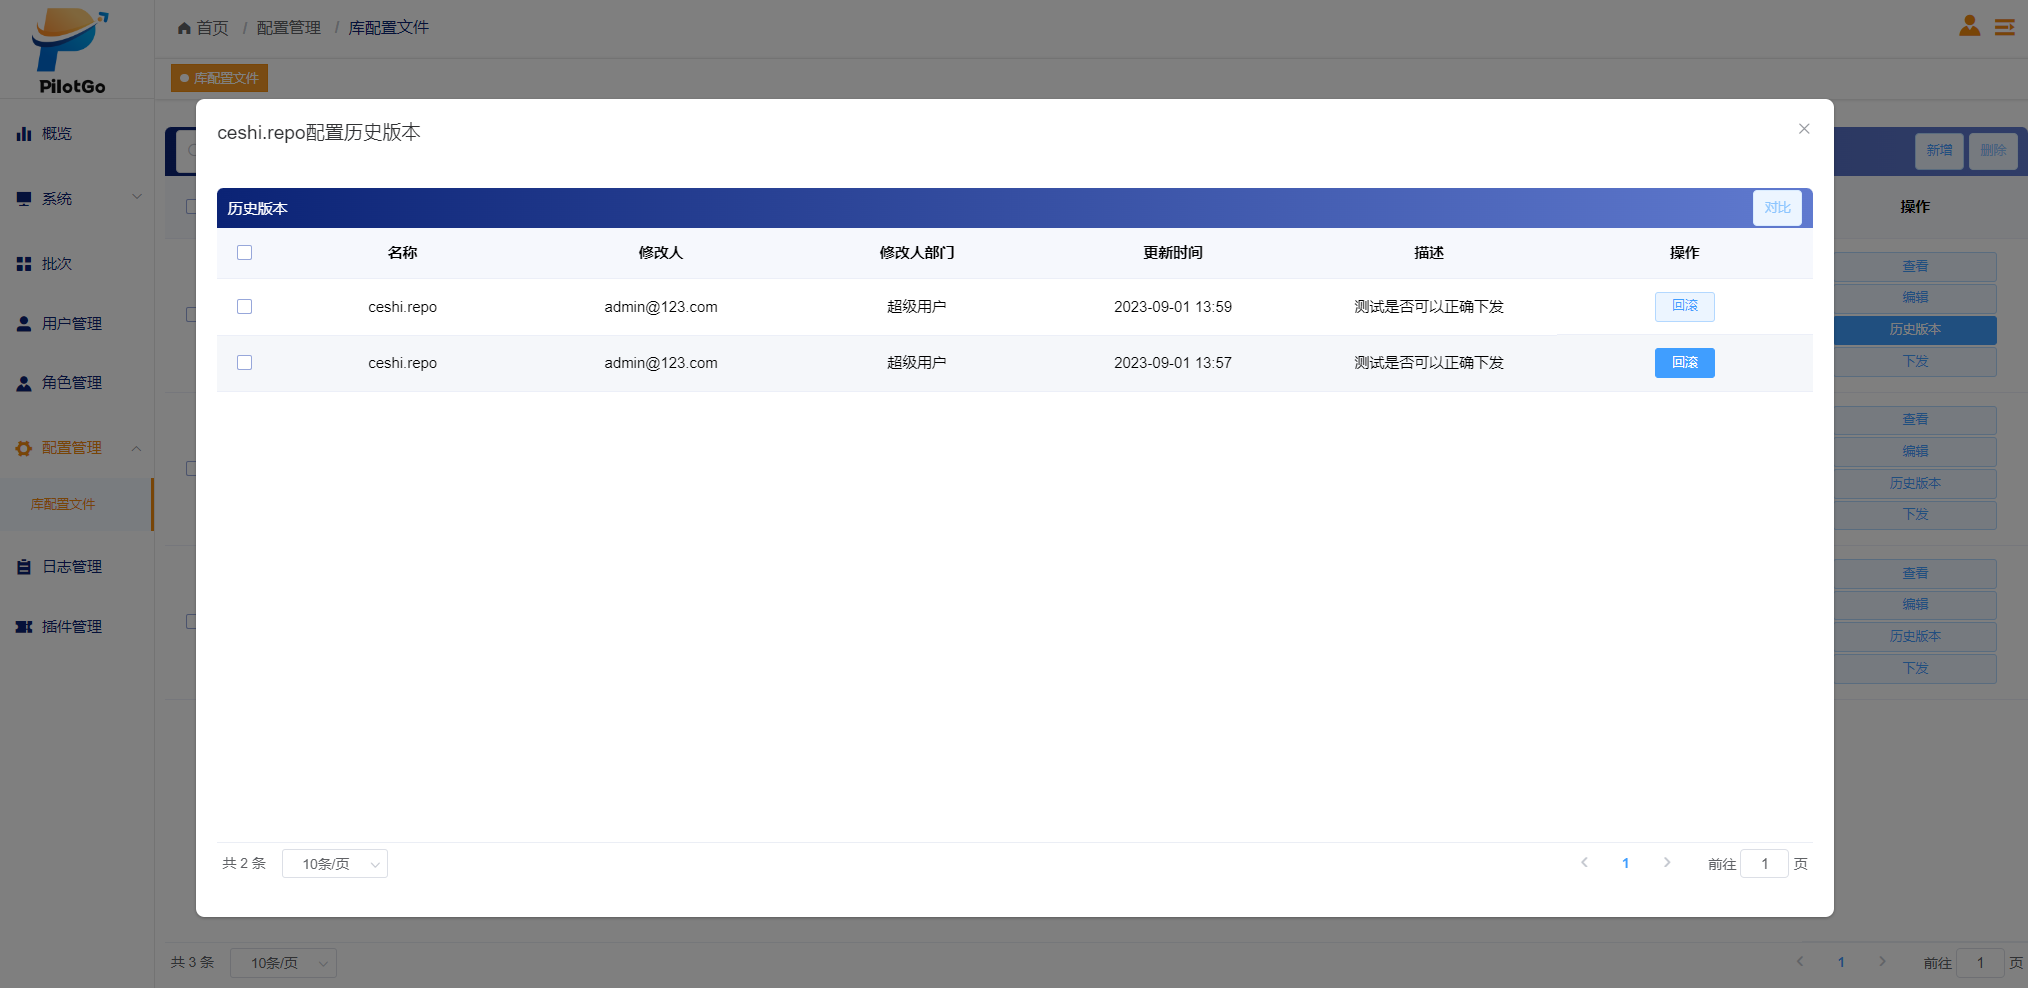Screen dimensions: 2028x988
Task: Click the 插件管理 ticket icon
Action: [x=24, y=627]
